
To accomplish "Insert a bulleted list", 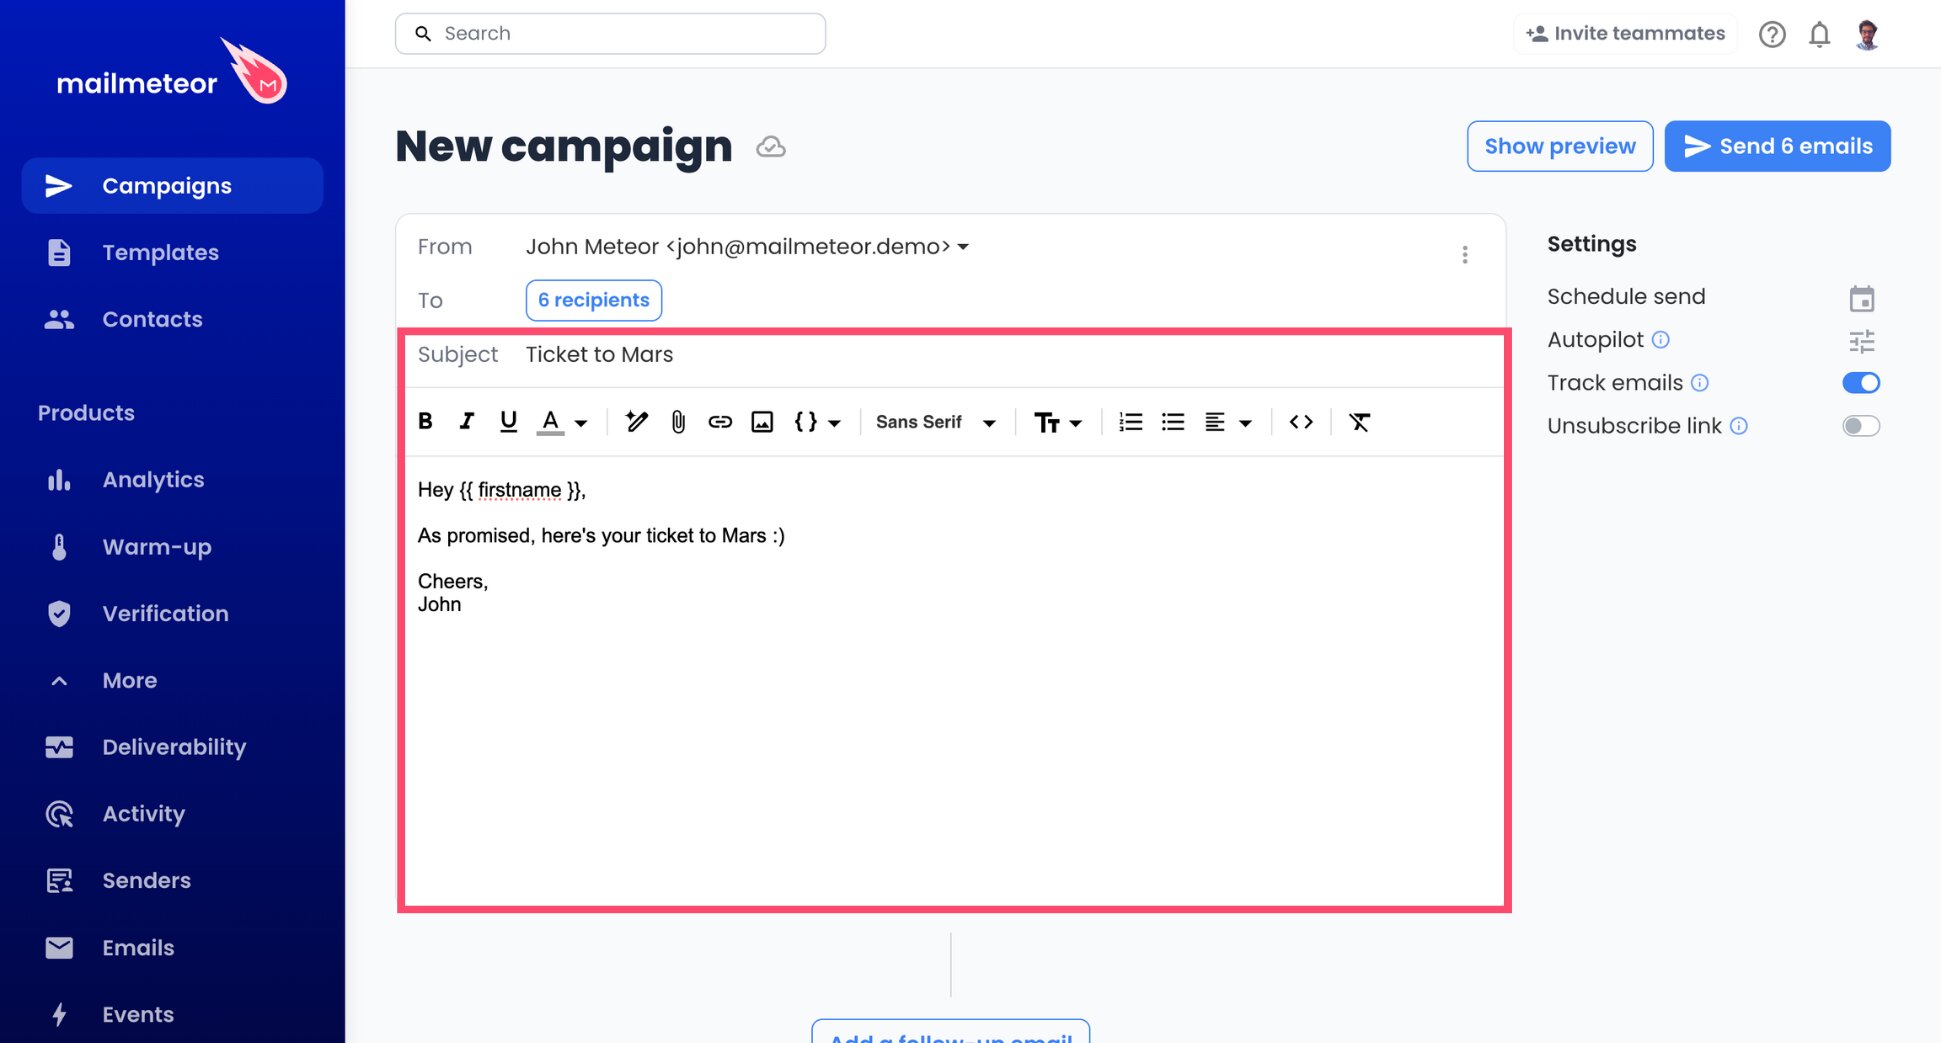I will point(1173,422).
